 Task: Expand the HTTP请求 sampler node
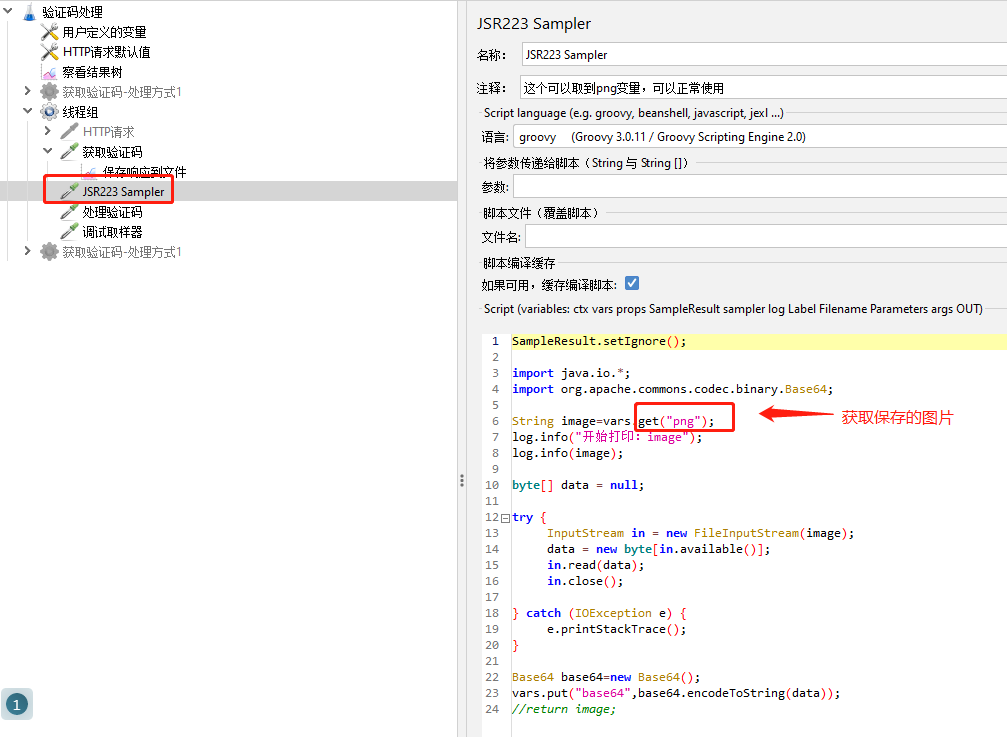(48, 130)
